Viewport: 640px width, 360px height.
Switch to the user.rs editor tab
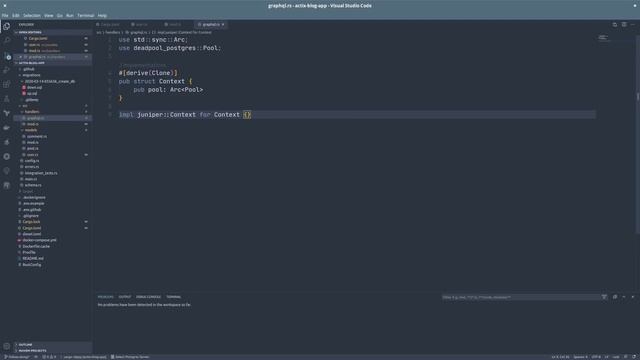tap(141, 24)
